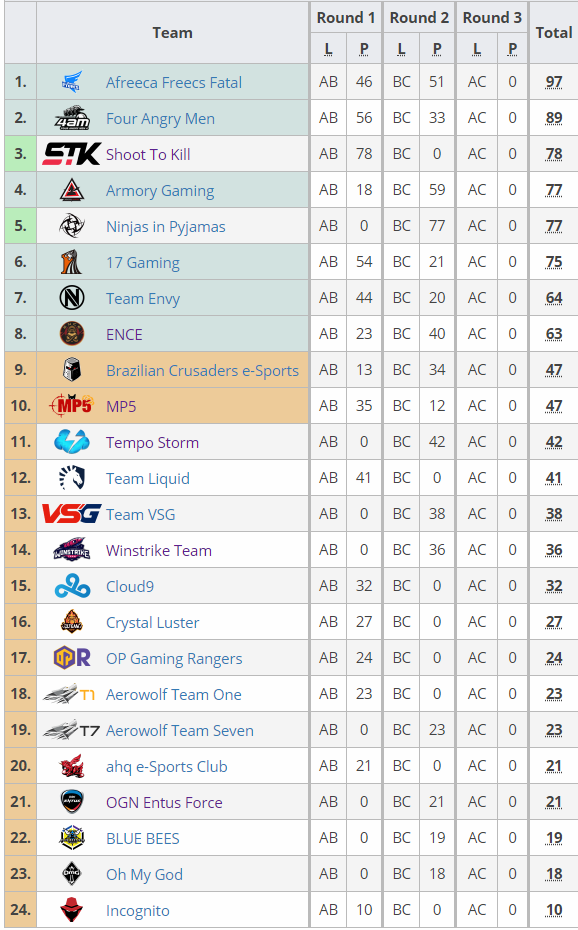The height and width of the screenshot is (930, 578).
Task: Click the Ninjas in Pyjamas logo icon
Action: [x=72, y=226]
